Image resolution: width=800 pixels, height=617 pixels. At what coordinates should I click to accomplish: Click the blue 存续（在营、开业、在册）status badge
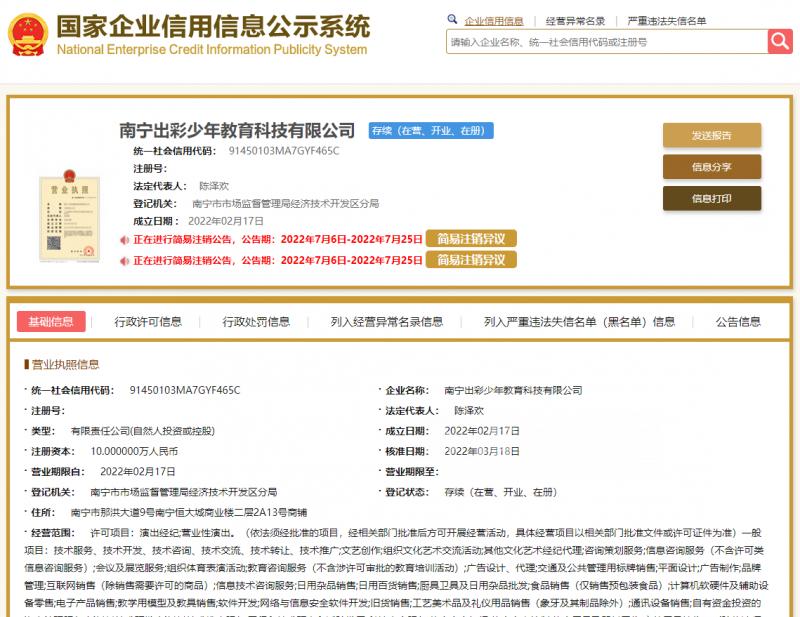click(x=431, y=131)
